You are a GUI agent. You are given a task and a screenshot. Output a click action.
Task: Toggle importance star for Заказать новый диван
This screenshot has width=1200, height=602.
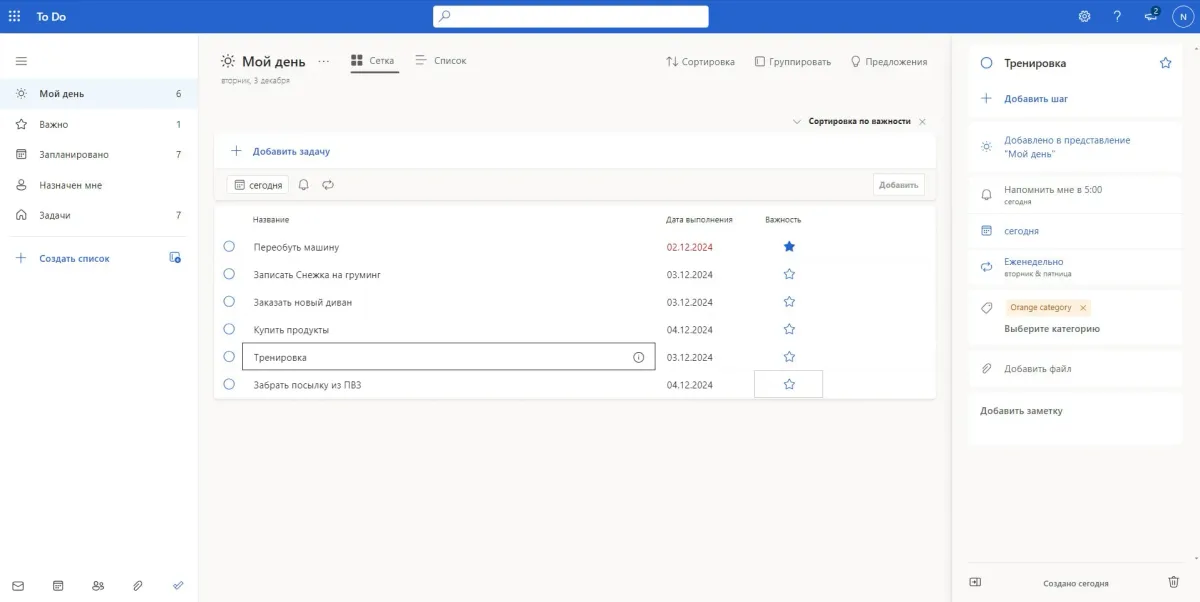(789, 302)
